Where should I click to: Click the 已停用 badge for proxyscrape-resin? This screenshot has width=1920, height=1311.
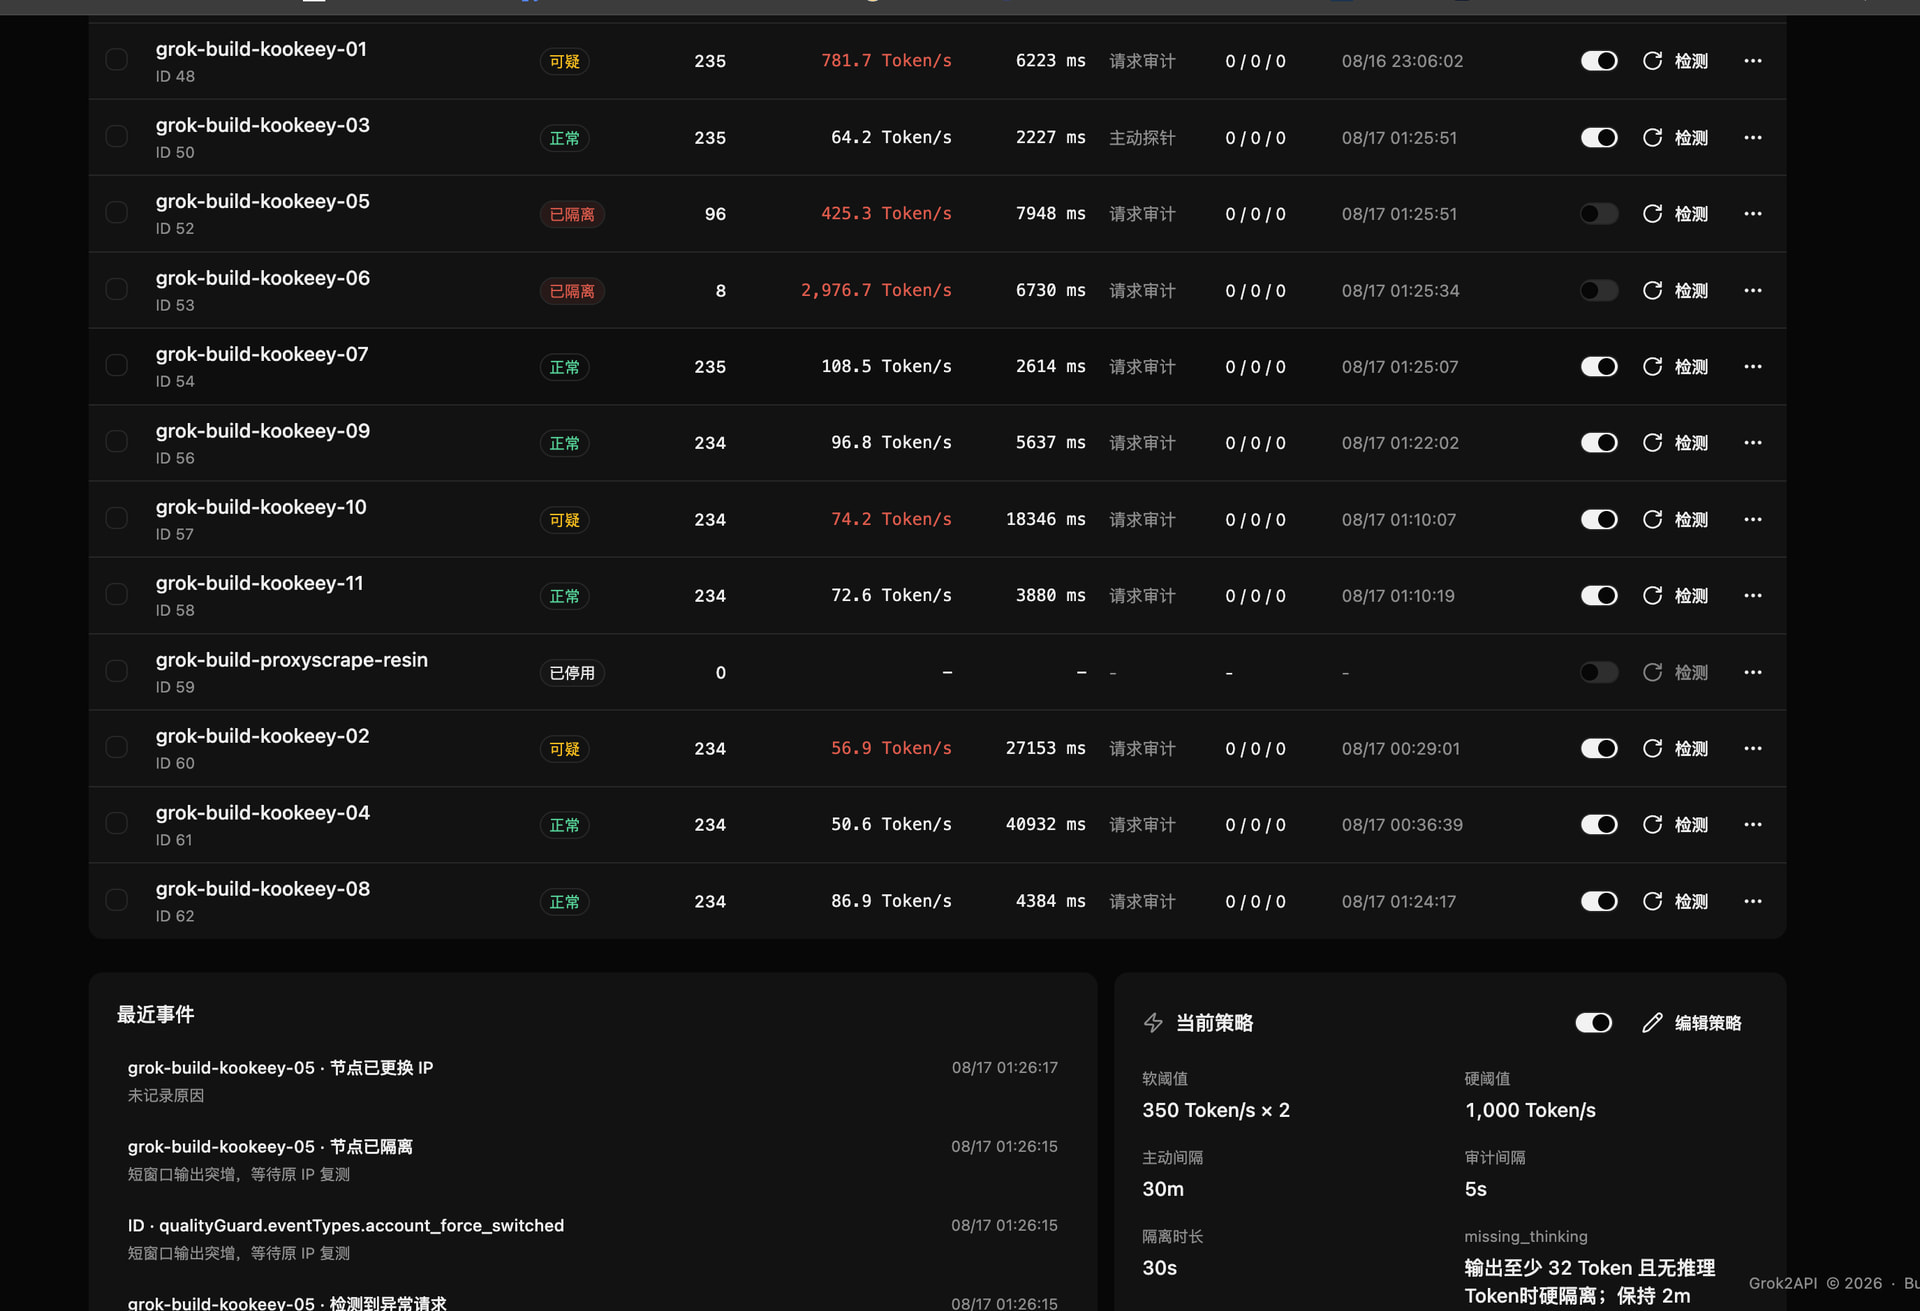coord(572,673)
